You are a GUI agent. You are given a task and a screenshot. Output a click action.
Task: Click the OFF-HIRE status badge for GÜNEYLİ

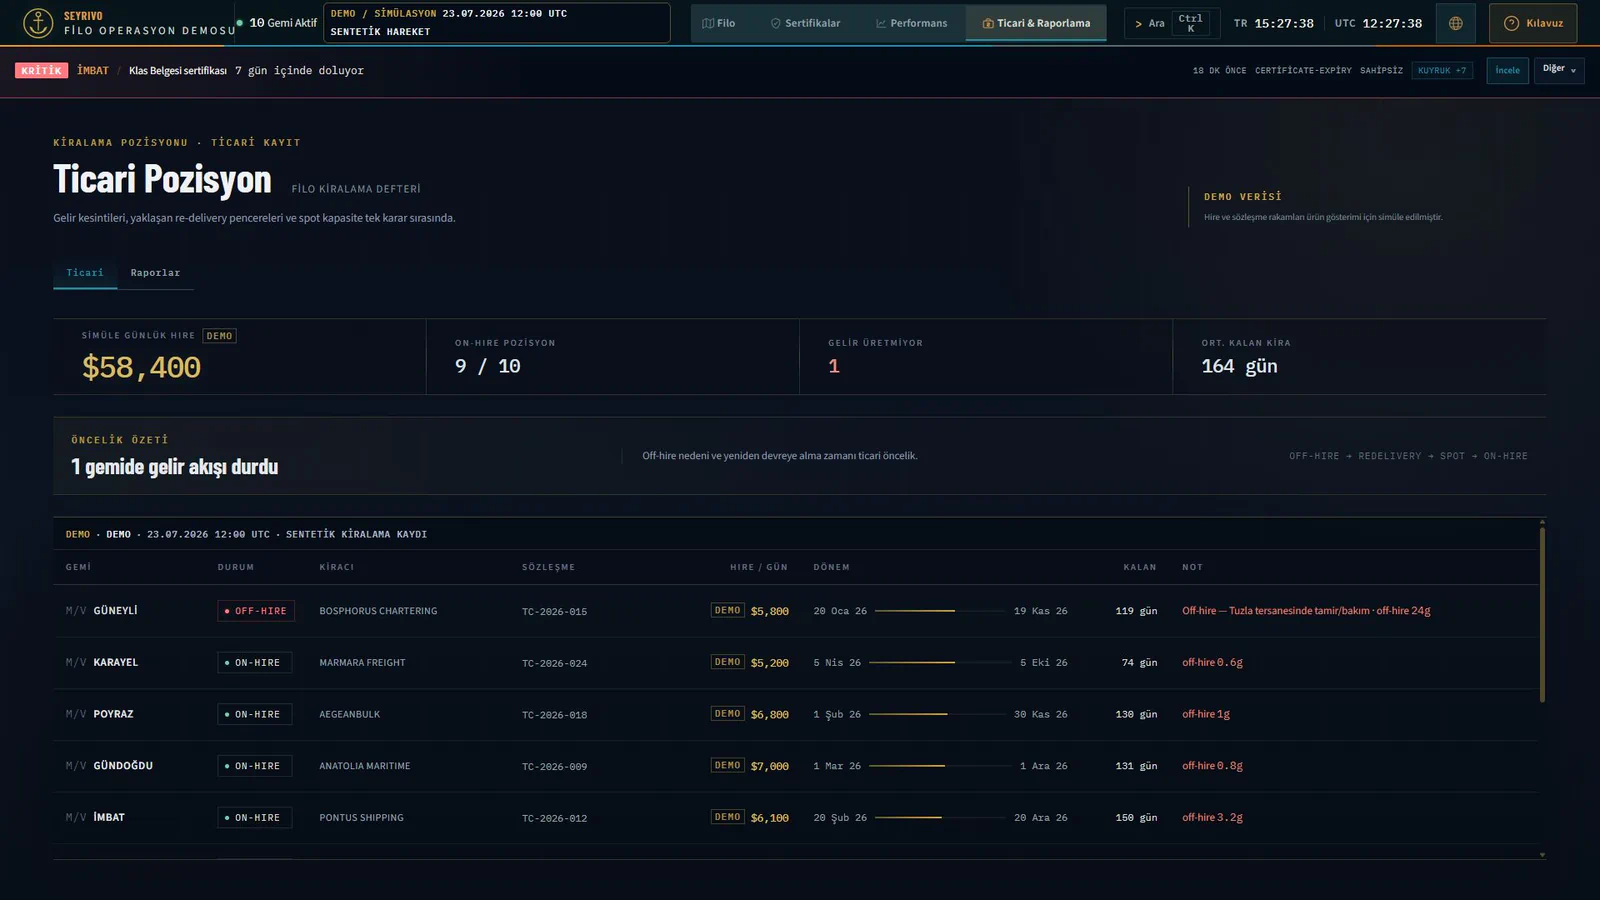click(x=256, y=611)
